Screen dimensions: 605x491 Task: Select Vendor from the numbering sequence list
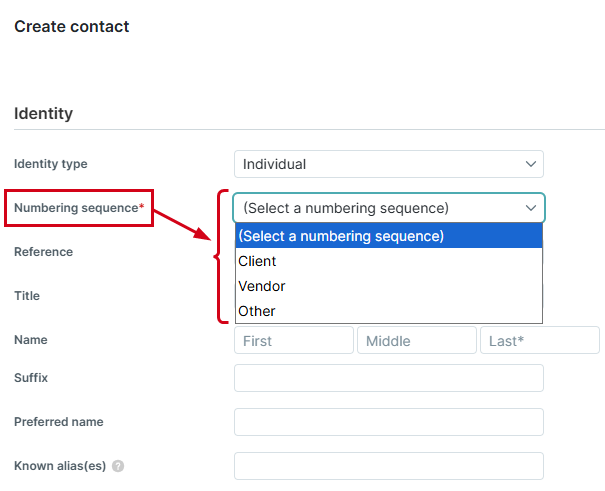tap(389, 286)
